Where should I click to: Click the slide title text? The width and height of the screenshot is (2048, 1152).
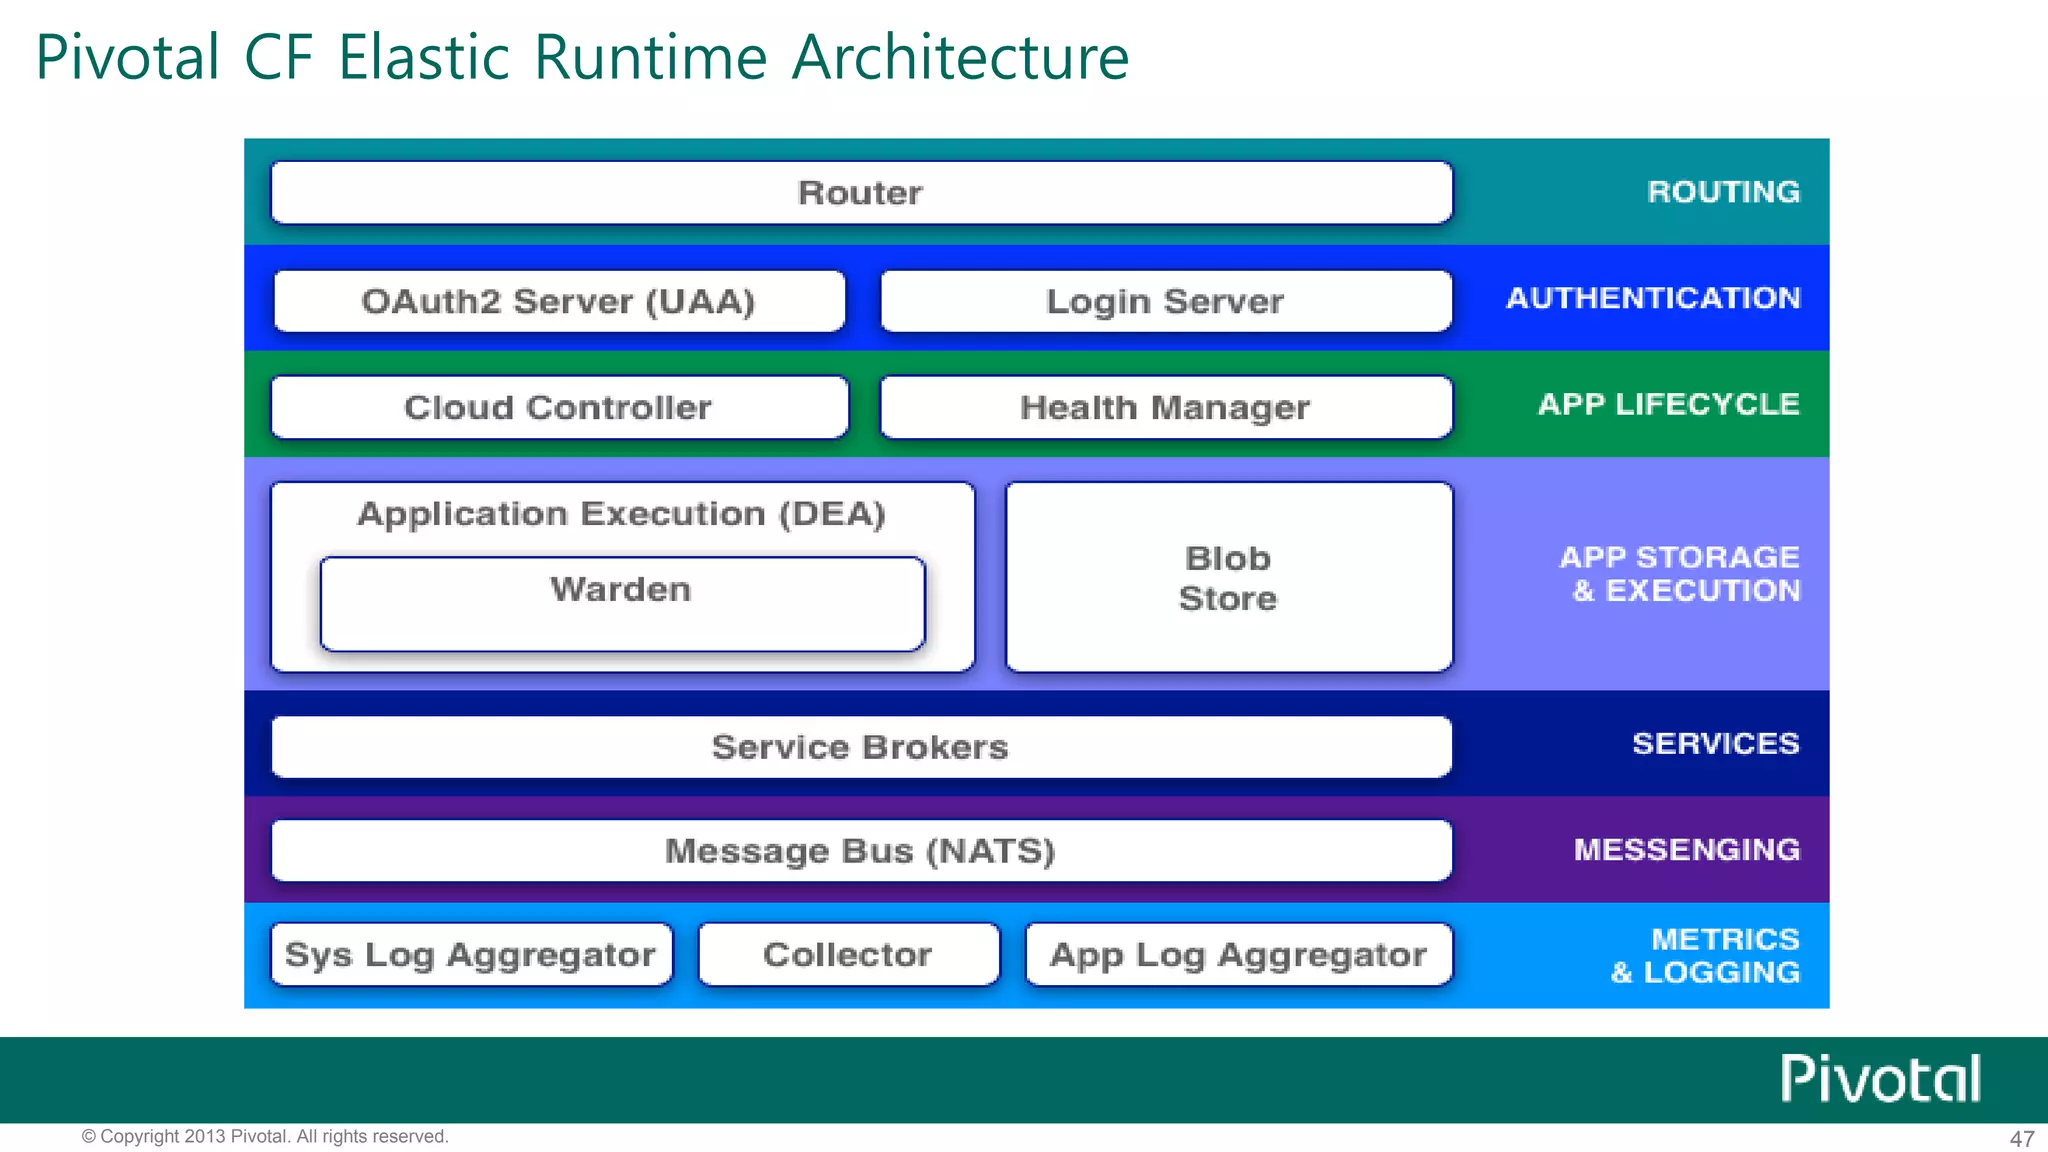pyautogui.click(x=582, y=57)
